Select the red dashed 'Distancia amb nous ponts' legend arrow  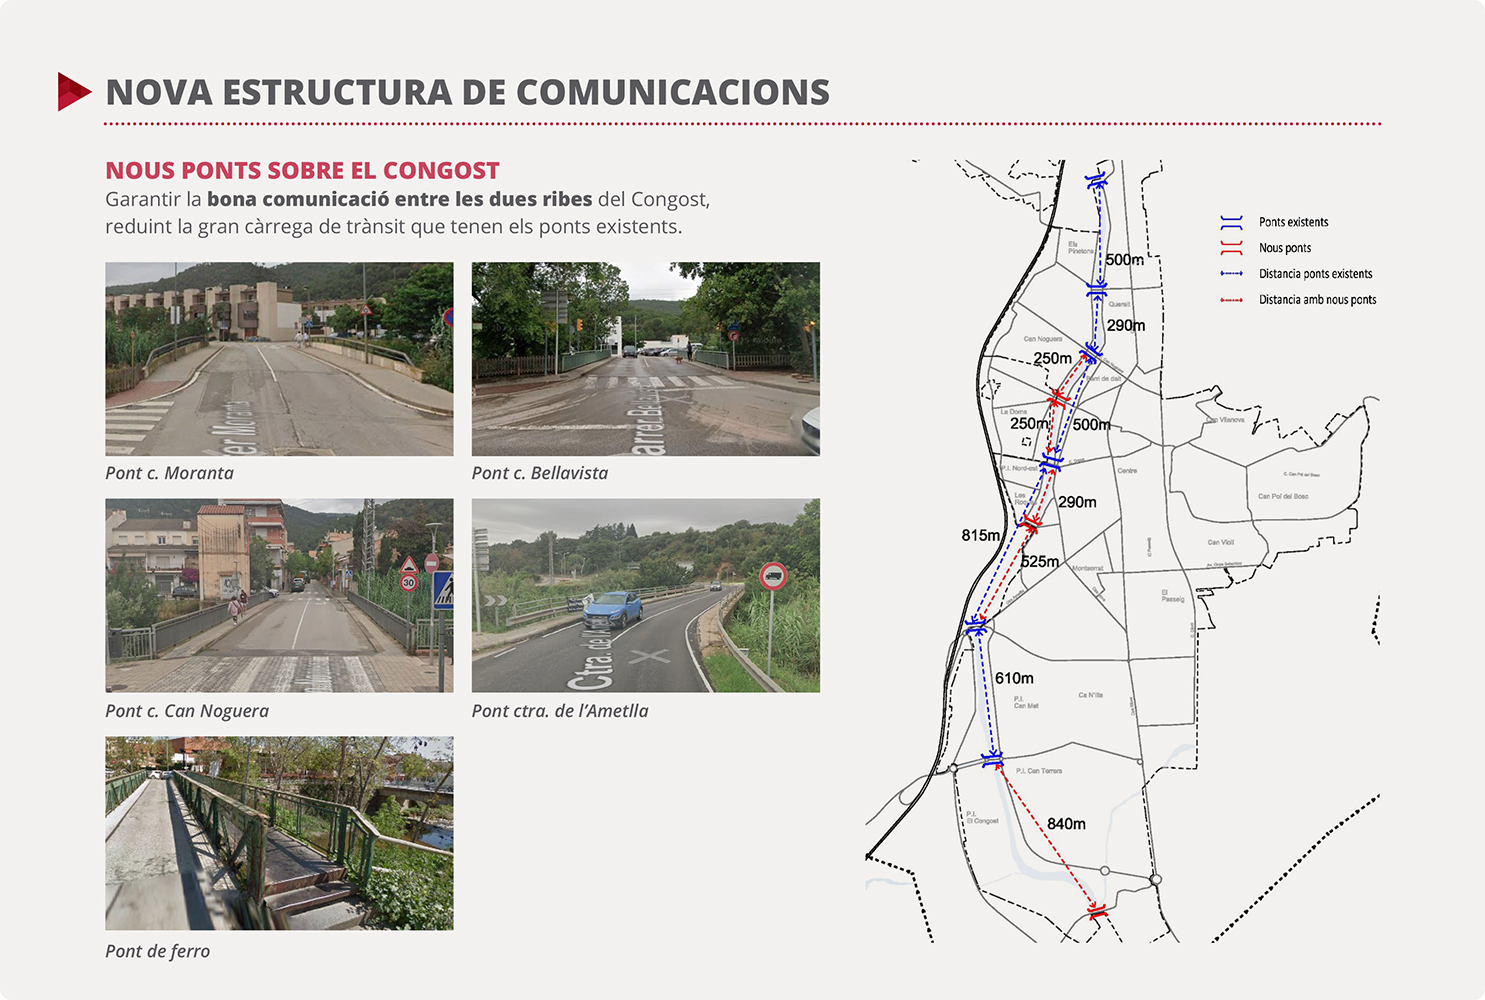pyautogui.click(x=1231, y=300)
